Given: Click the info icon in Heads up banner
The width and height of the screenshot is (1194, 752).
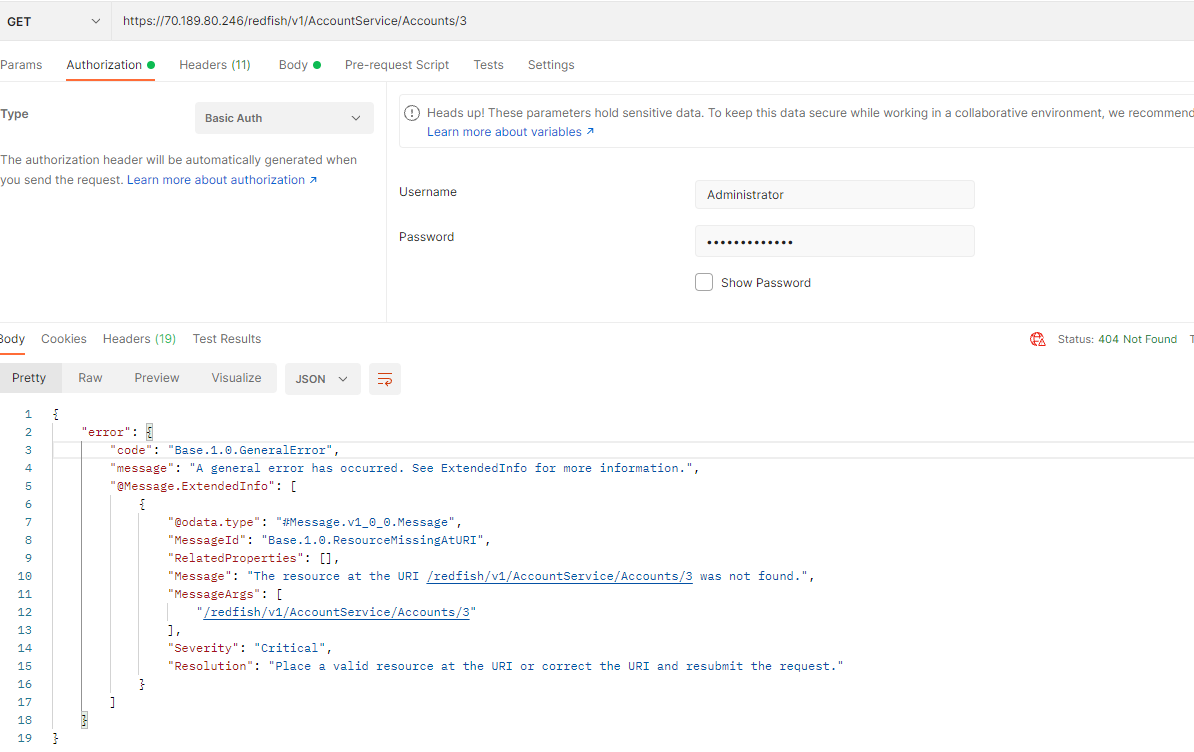Looking at the screenshot, I should [412, 113].
